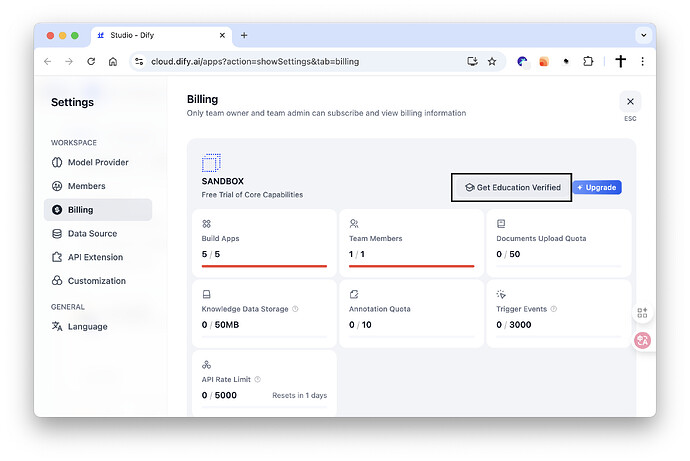Click the Language settings icon
The height and width of the screenshot is (461, 690).
point(57,327)
